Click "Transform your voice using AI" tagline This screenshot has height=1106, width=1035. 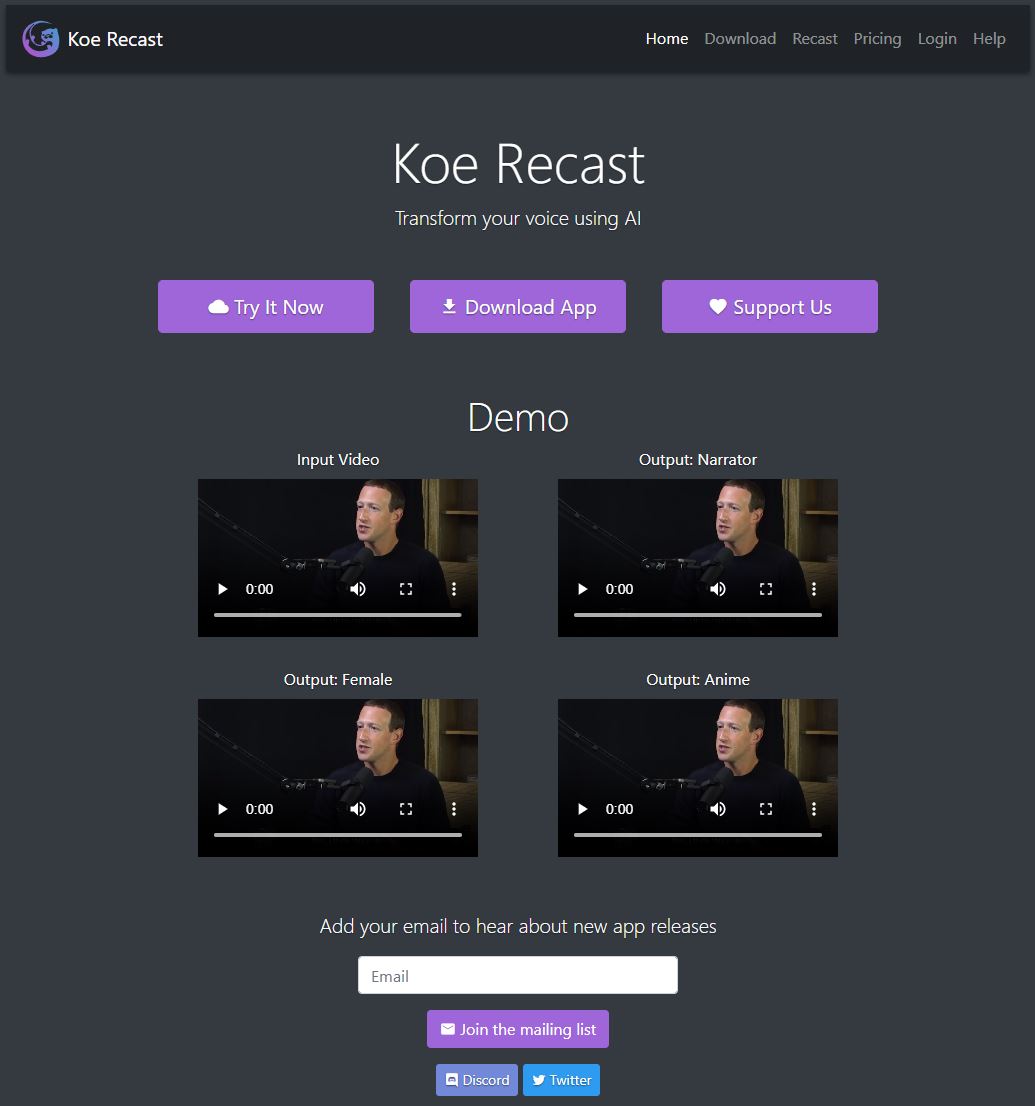click(518, 219)
